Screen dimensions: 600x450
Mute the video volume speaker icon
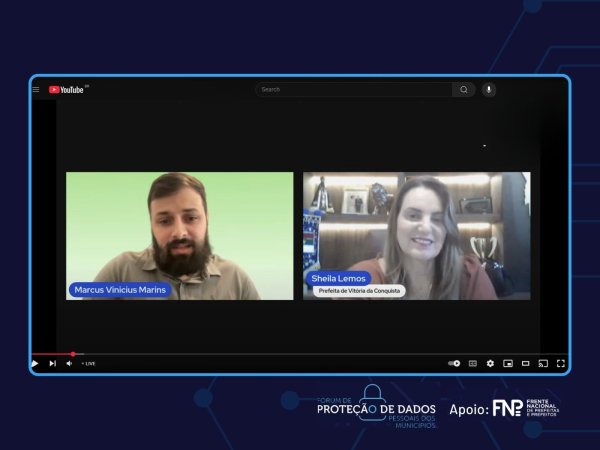click(69, 363)
